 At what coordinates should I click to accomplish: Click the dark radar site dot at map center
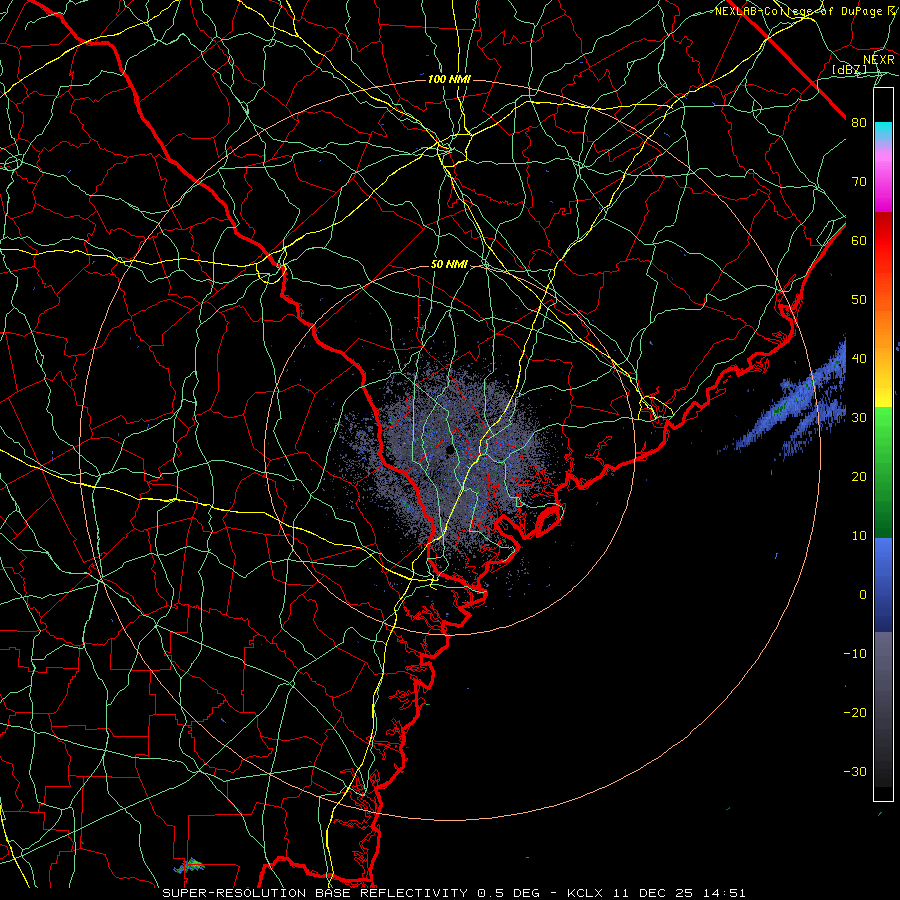click(x=449, y=451)
